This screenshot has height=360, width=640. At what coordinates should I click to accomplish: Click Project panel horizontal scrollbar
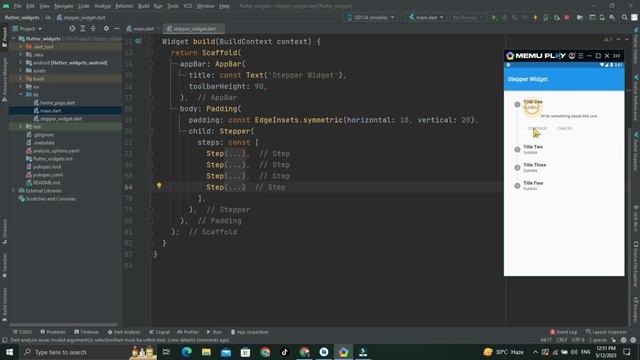(63, 324)
